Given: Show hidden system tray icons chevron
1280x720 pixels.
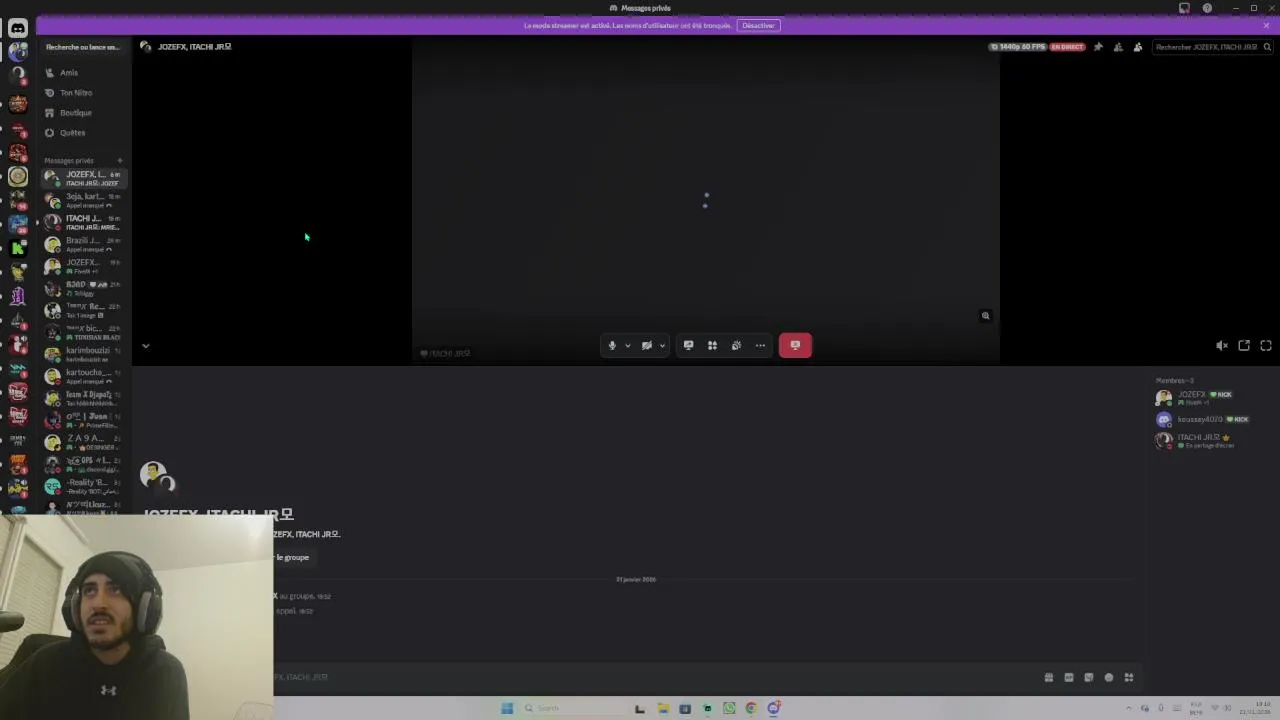Looking at the screenshot, I should (x=1129, y=709).
